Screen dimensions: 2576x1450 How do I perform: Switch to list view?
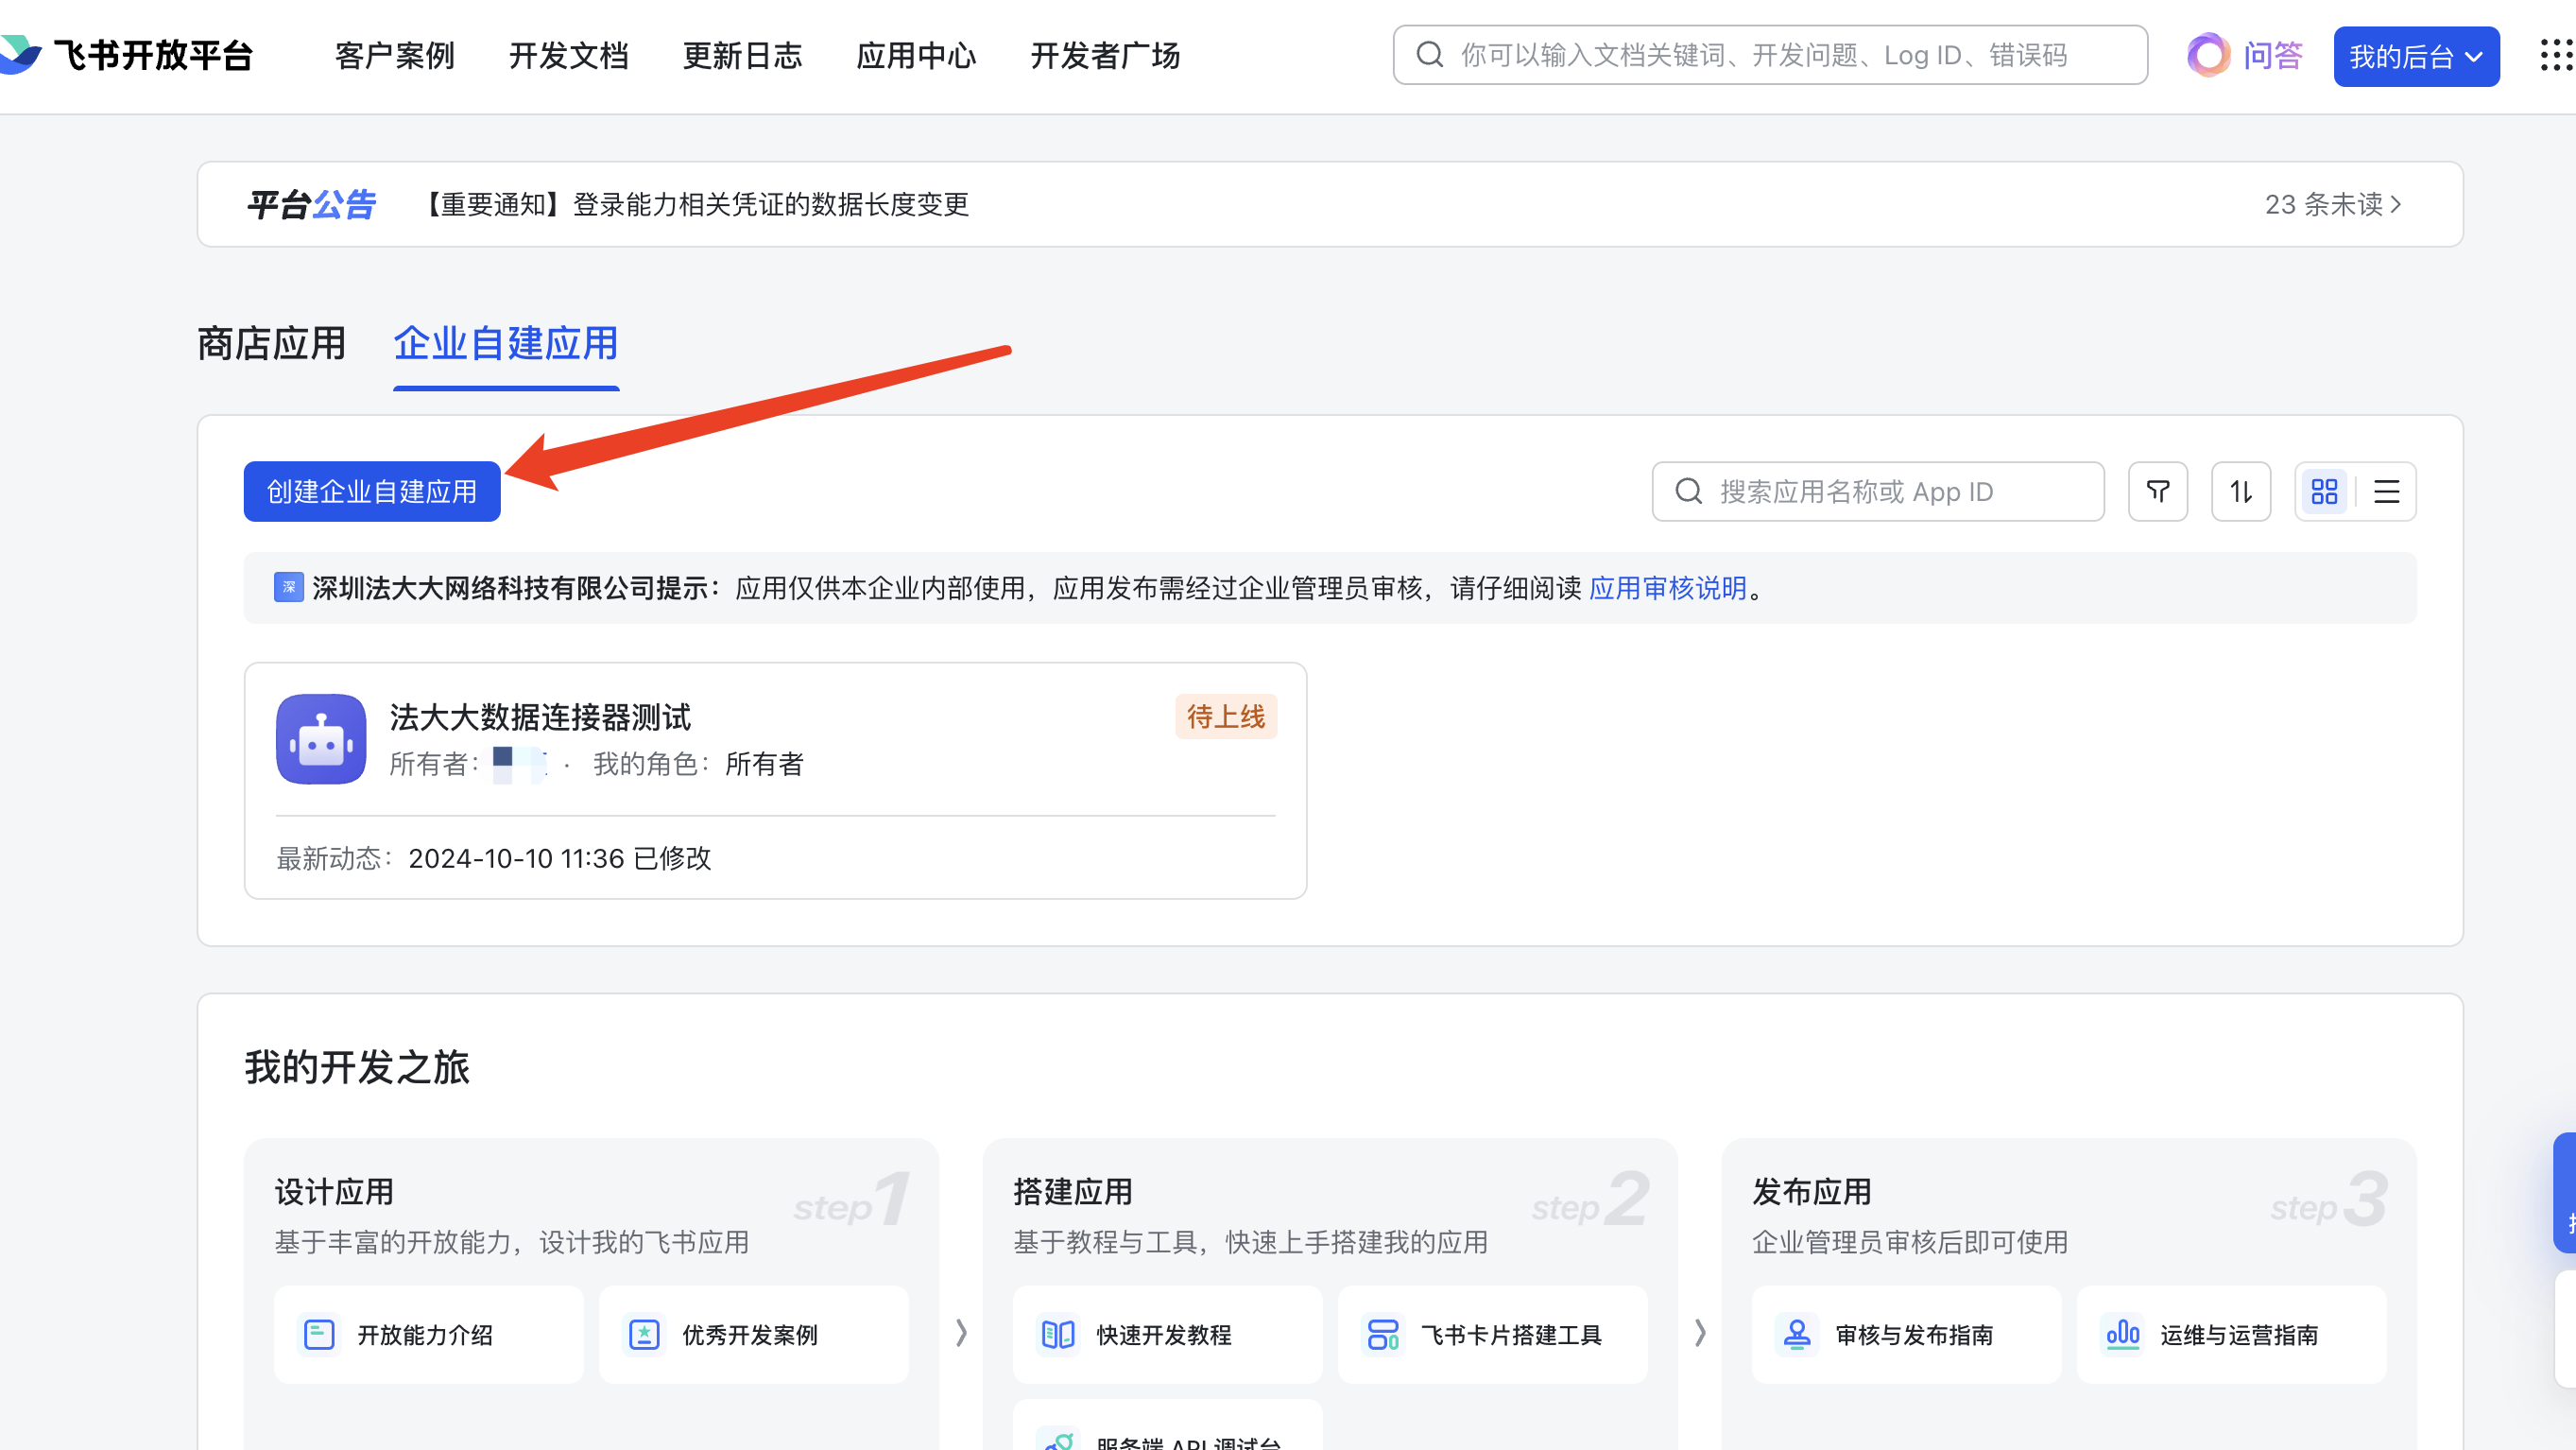tap(2387, 492)
